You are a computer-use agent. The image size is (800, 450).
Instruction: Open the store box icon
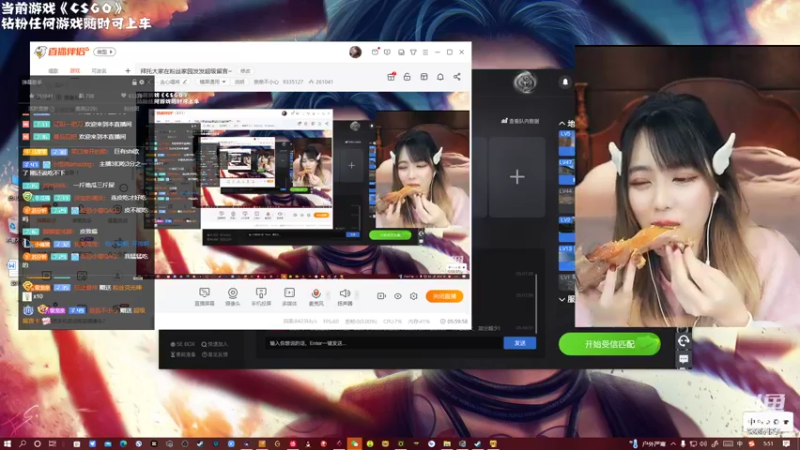click(423, 77)
